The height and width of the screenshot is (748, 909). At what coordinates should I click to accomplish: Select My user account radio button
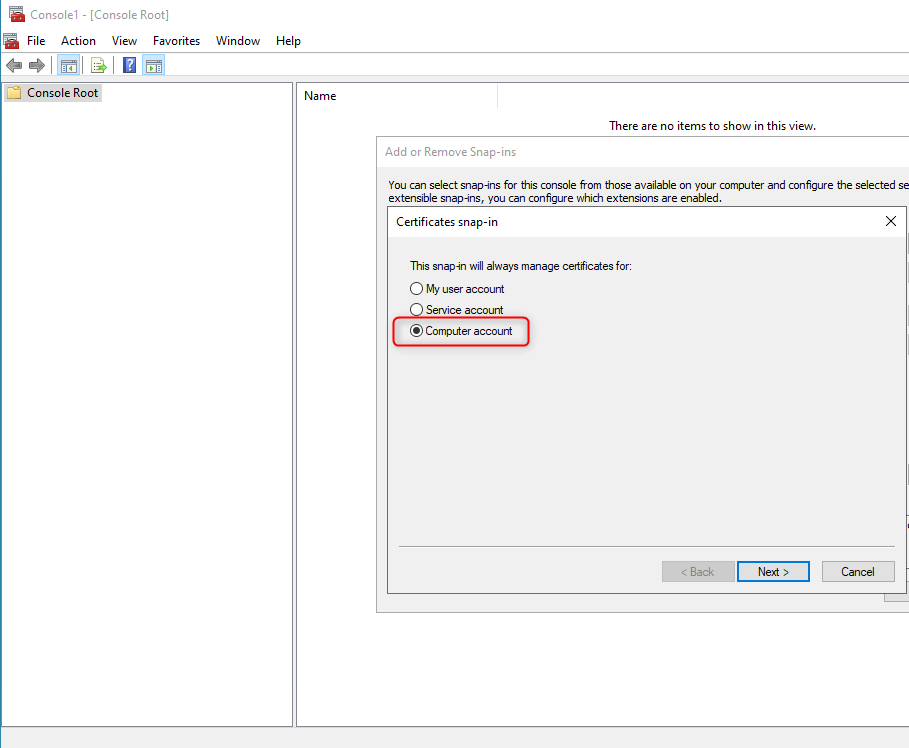[x=416, y=289]
